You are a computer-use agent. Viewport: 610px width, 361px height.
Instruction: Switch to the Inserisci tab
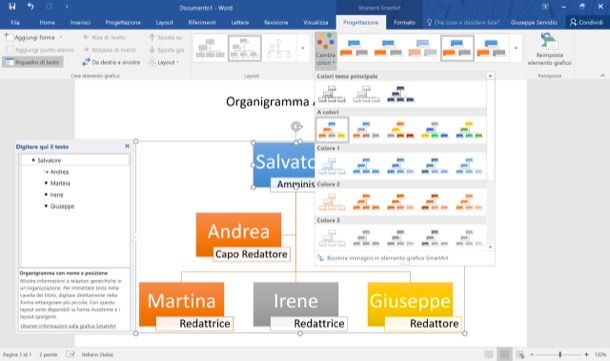click(81, 23)
